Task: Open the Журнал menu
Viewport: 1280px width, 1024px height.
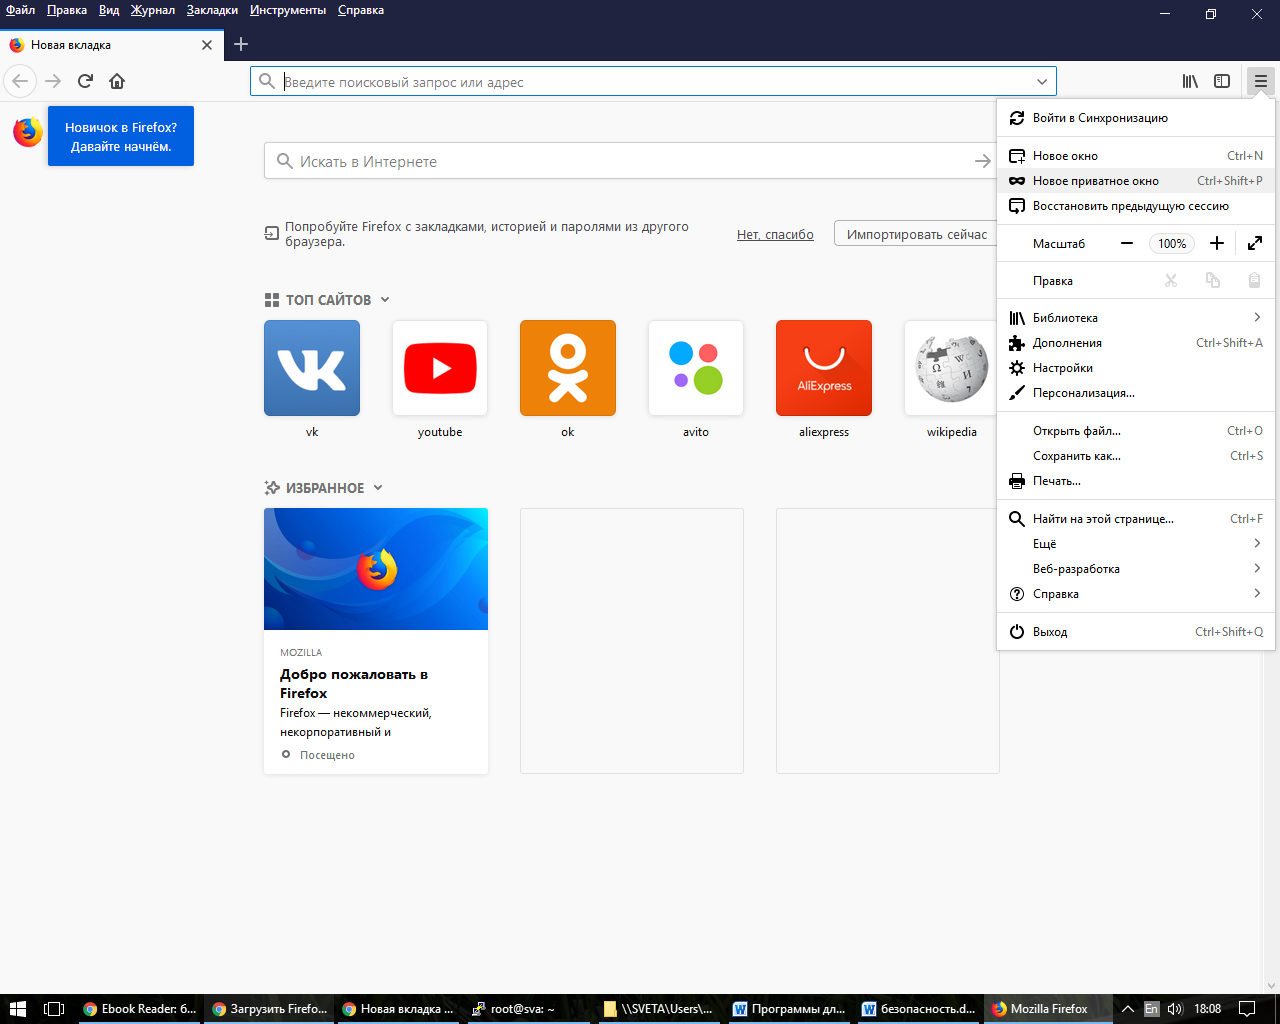Action: [x=152, y=10]
